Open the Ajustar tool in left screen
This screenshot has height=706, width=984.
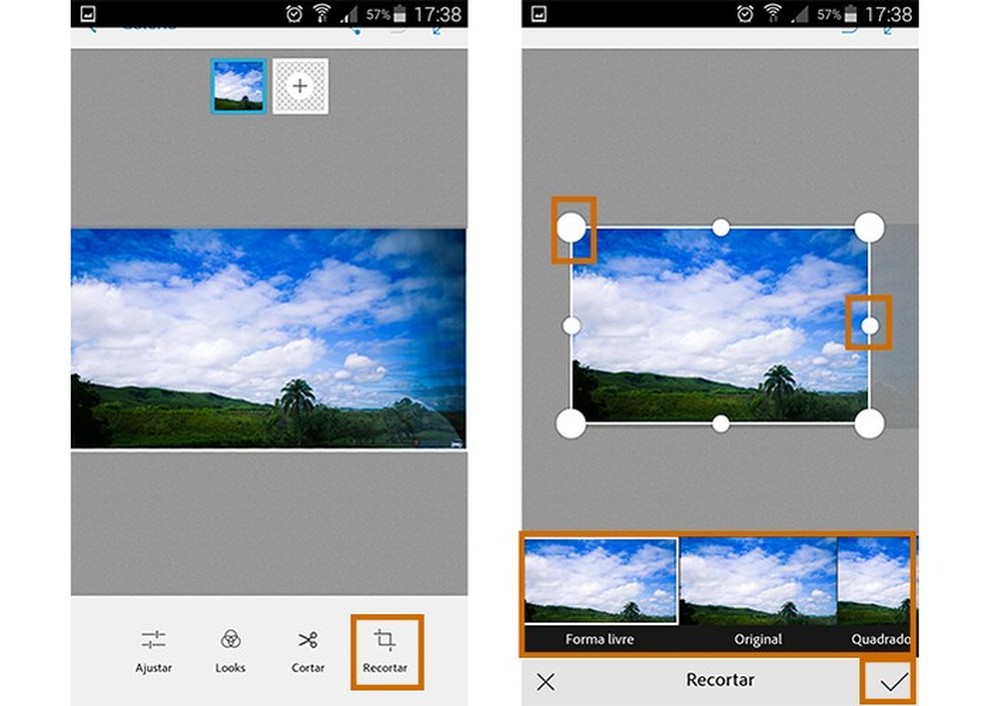click(x=153, y=651)
